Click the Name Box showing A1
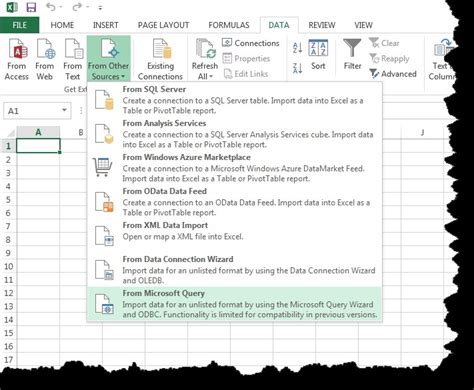 [x=31, y=111]
